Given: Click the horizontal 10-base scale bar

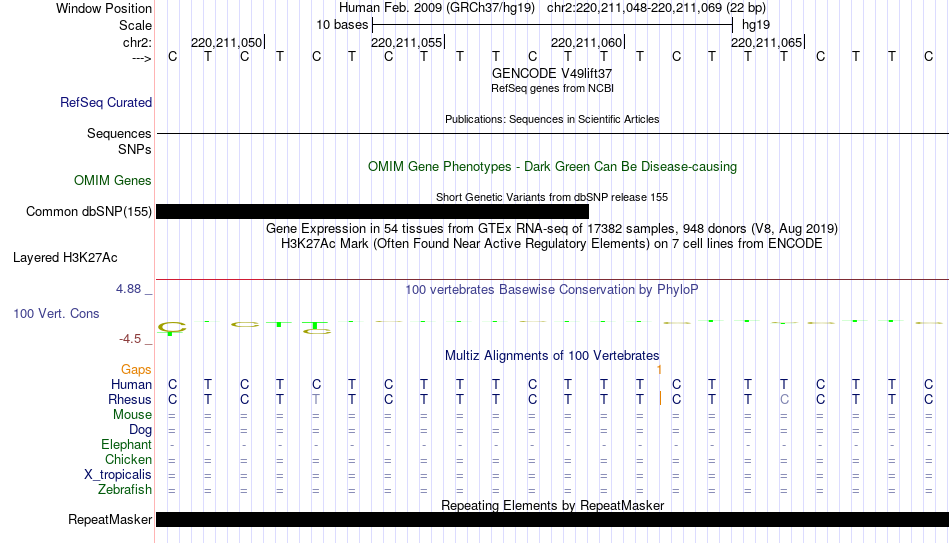Looking at the screenshot, I should (553, 25).
